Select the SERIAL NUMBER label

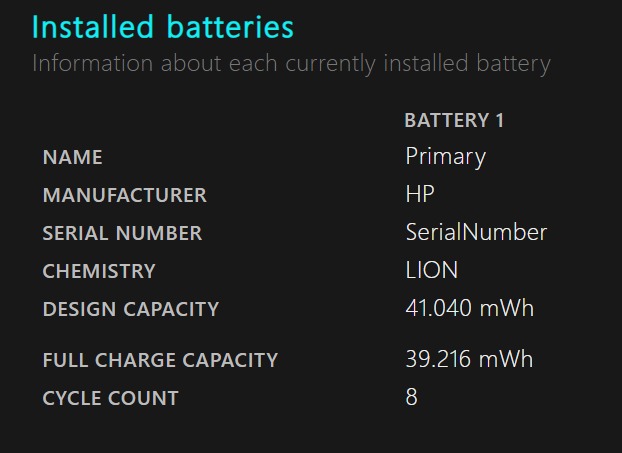(x=122, y=234)
